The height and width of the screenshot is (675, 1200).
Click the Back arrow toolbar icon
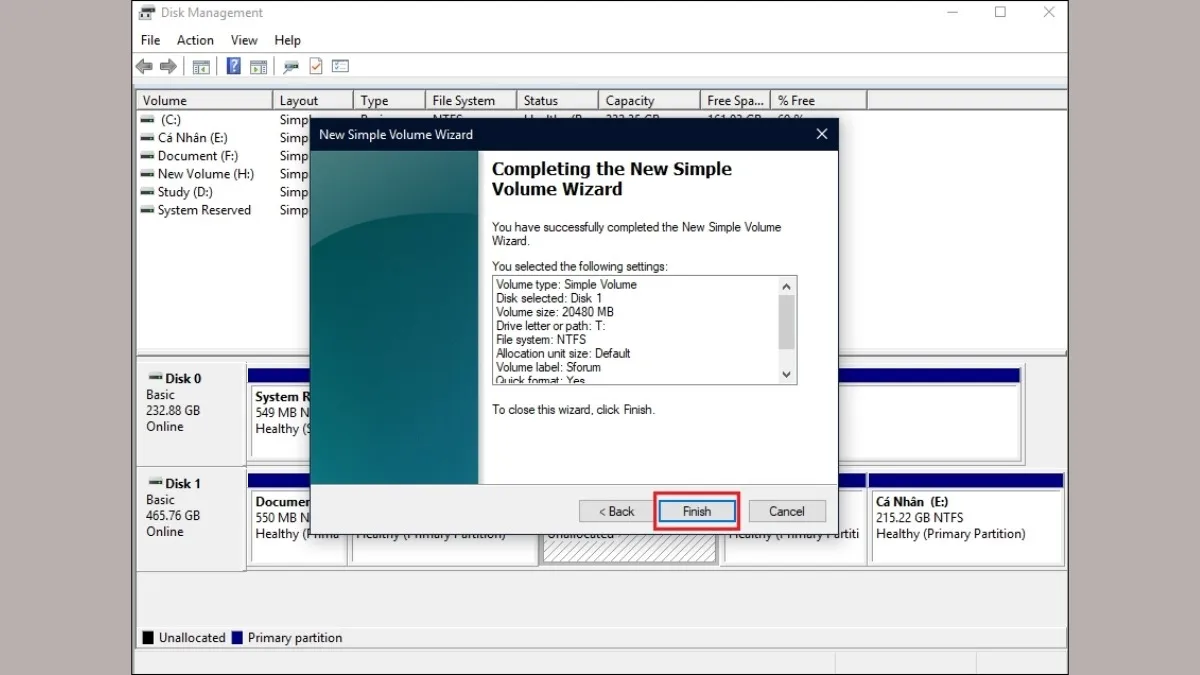pyautogui.click(x=144, y=66)
